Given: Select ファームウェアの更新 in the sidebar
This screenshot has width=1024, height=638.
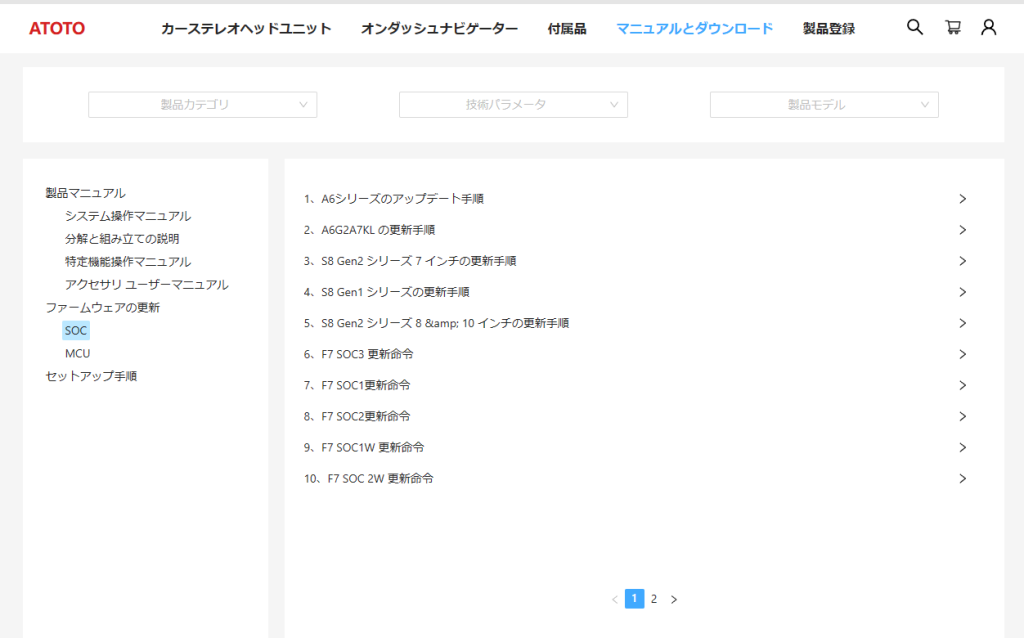Looking at the screenshot, I should pos(103,308).
